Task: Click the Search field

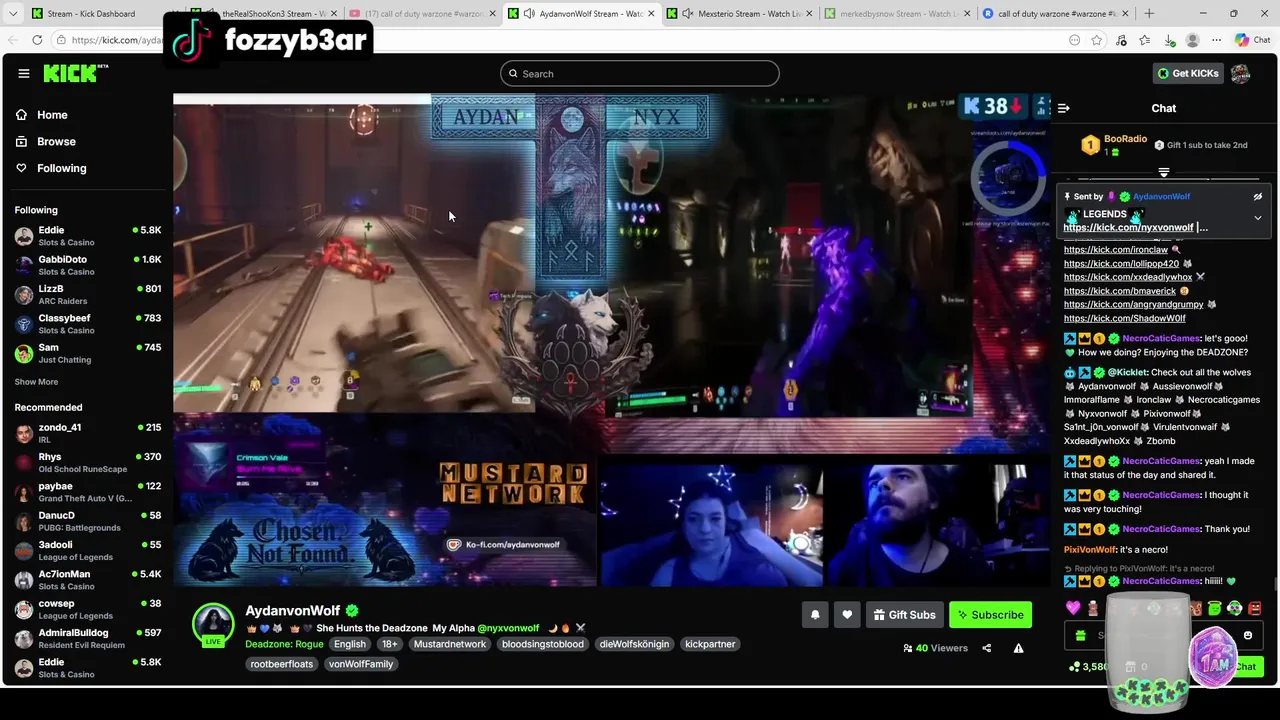Action: pyautogui.click(x=640, y=73)
